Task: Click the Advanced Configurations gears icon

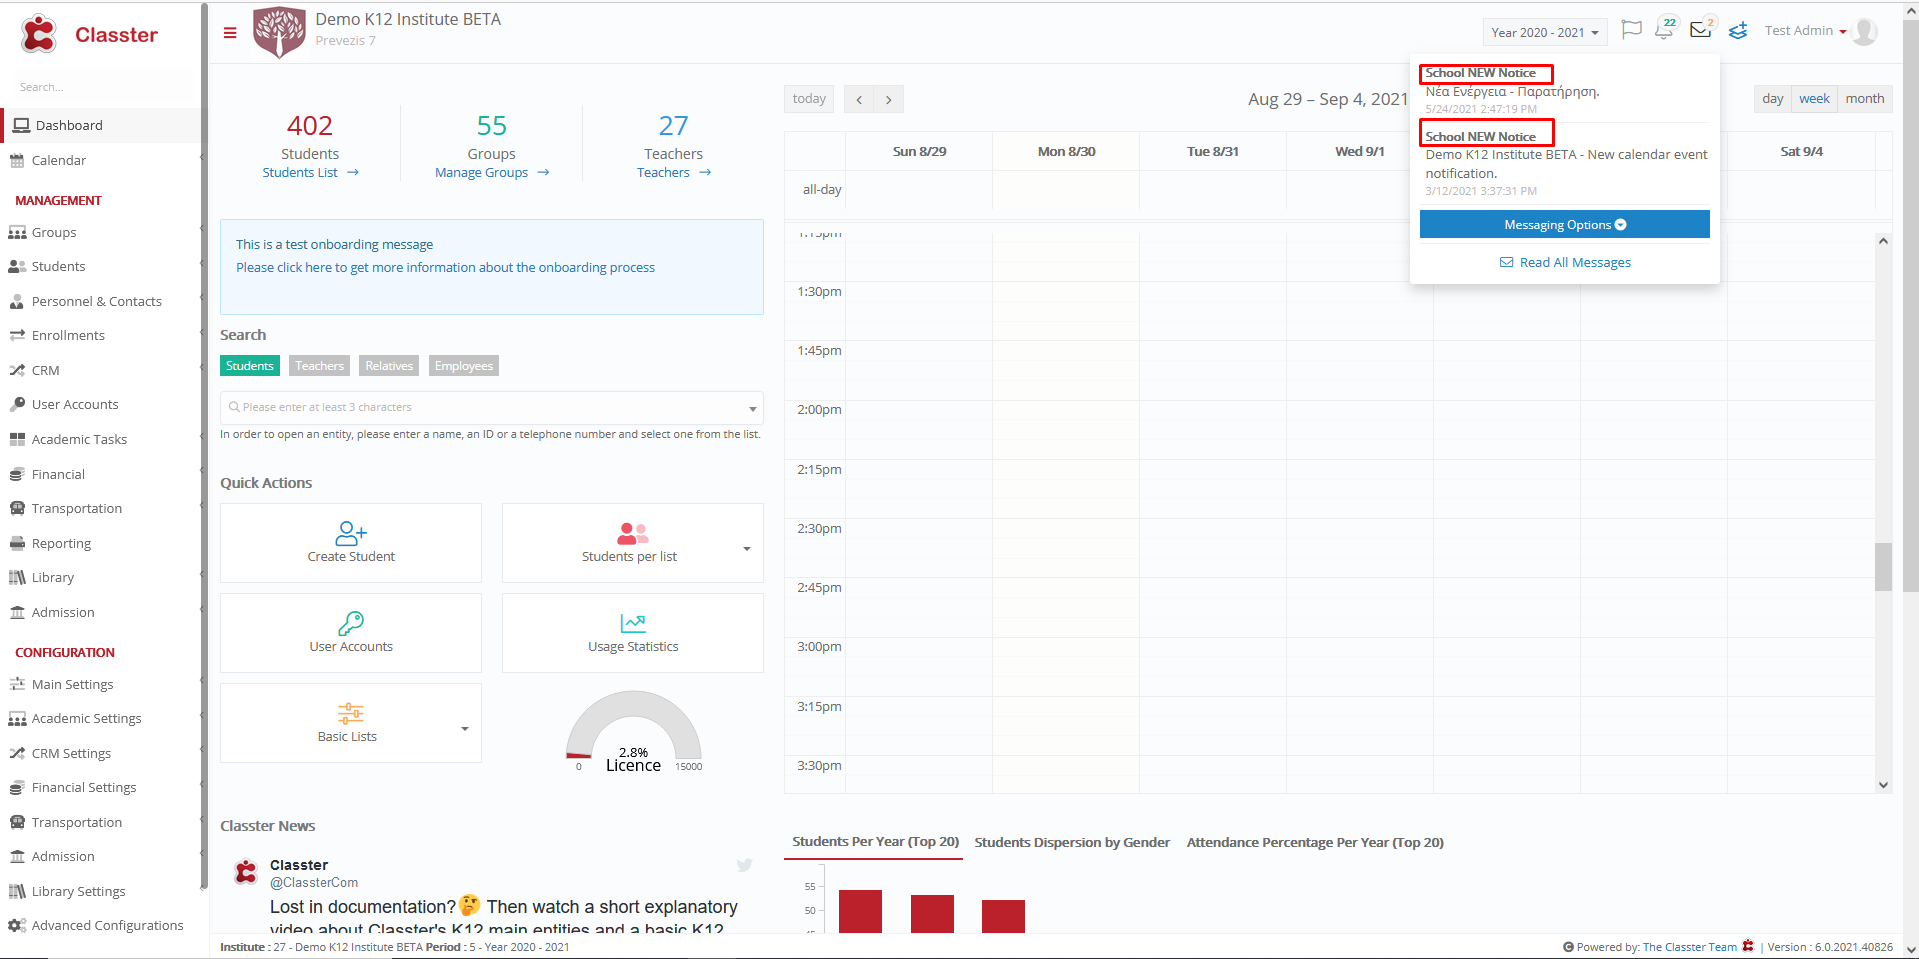Action: 17,925
